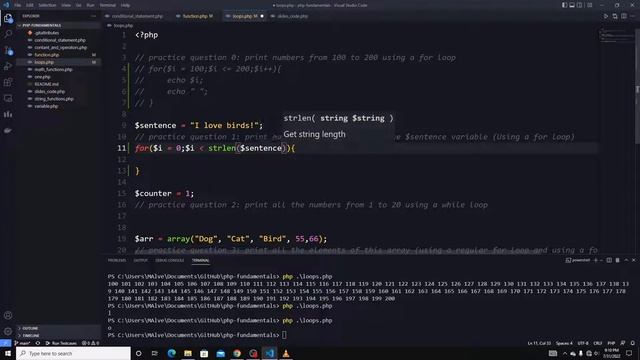640x360 pixels.
Task: Open the notifications bell in status bar
Action: (x=632, y=343)
